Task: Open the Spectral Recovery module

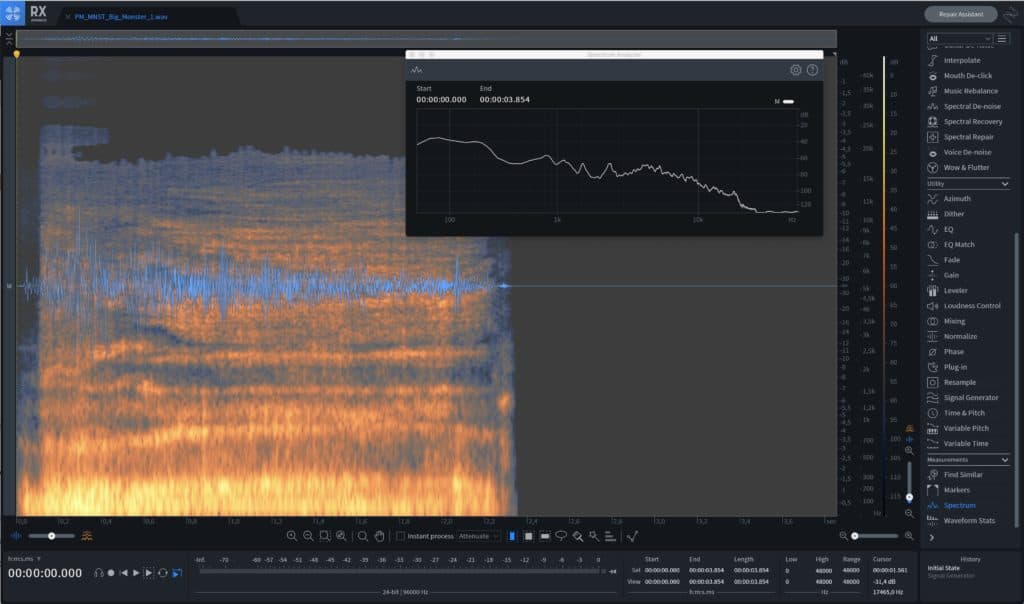Action: pyautogui.click(x=972, y=121)
